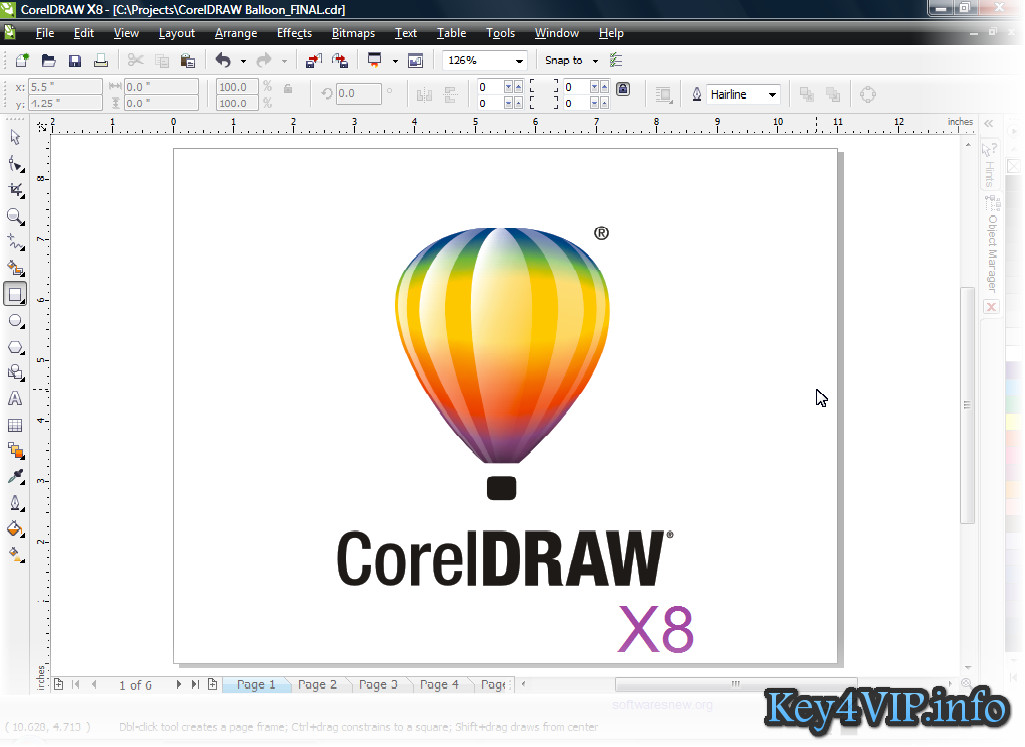Jump to the last page
Image resolution: width=1025 pixels, height=747 pixels.
pos(195,684)
